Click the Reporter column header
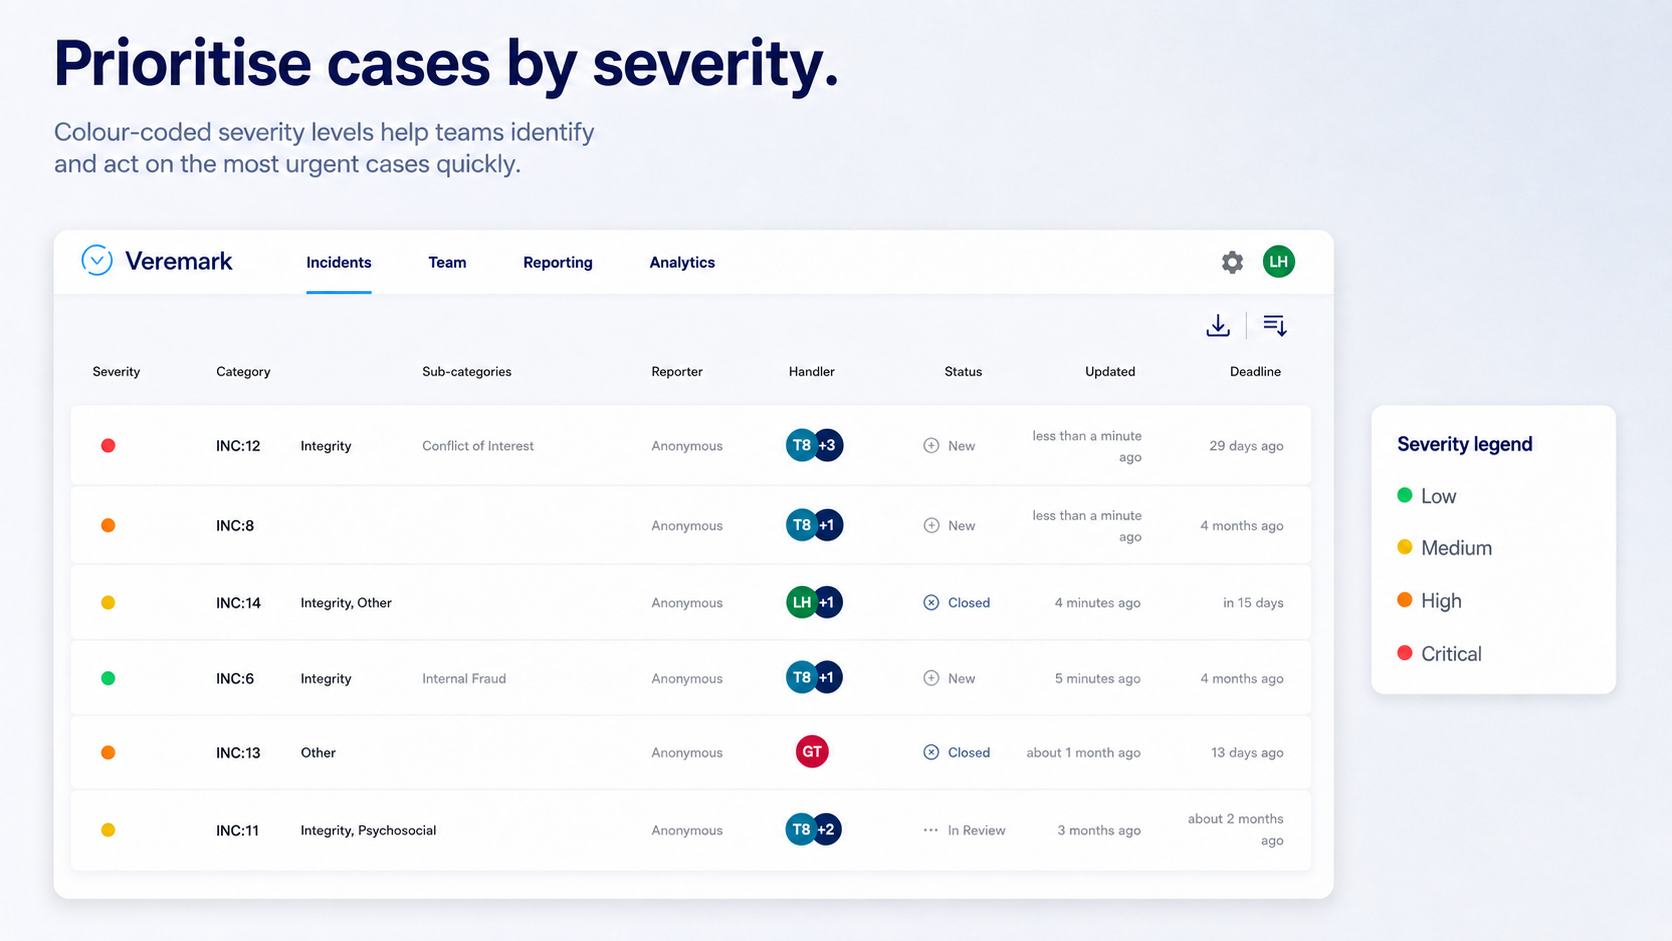The width and height of the screenshot is (1672, 941). pos(677,371)
